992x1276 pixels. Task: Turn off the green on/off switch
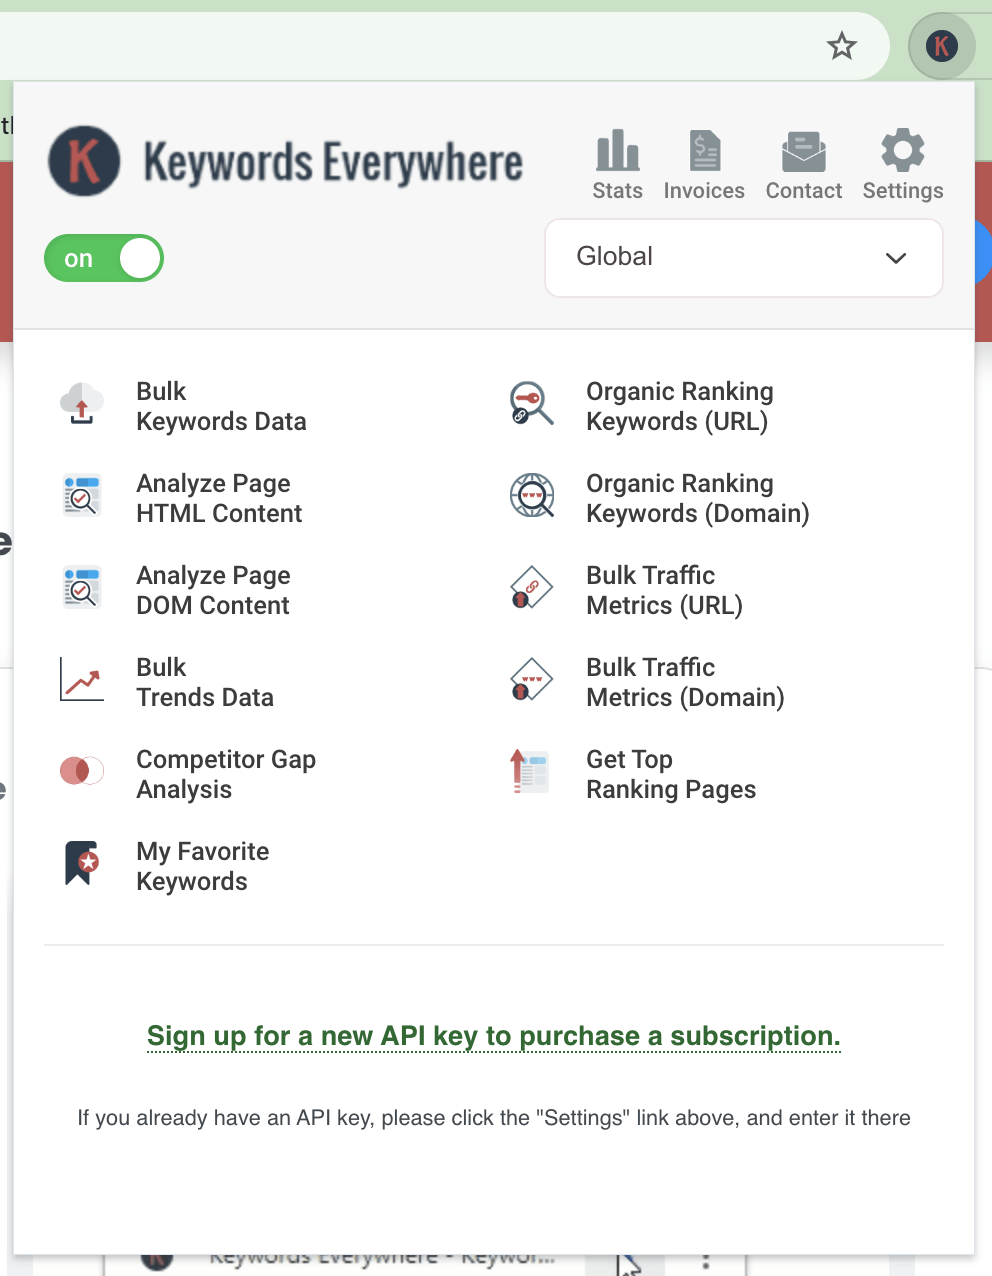(x=104, y=258)
